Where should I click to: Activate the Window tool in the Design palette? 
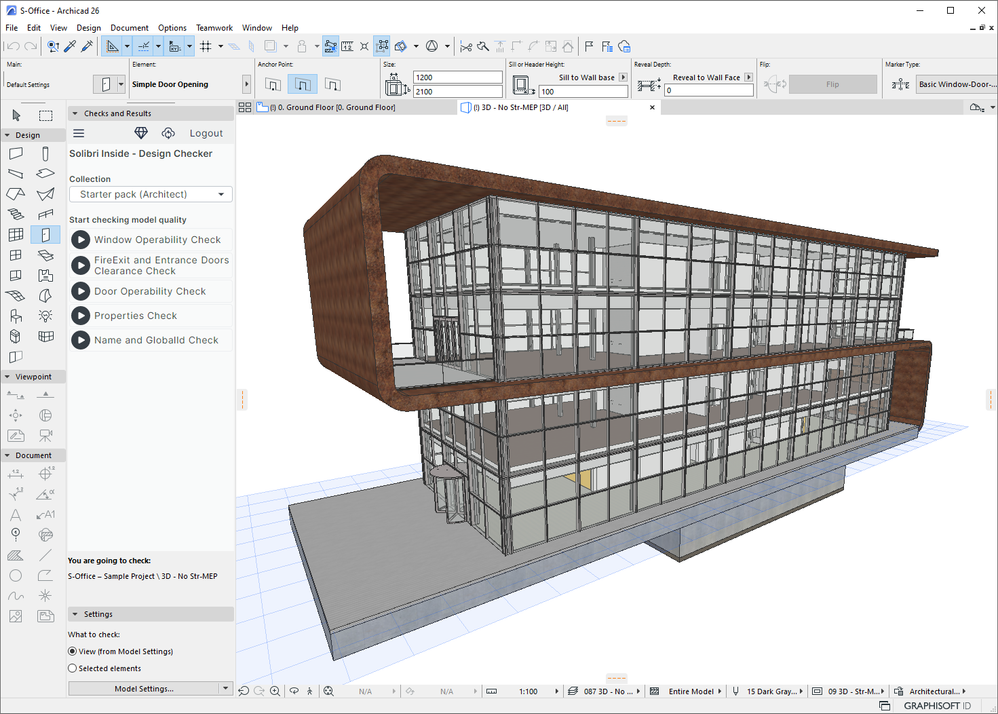(x=15, y=252)
